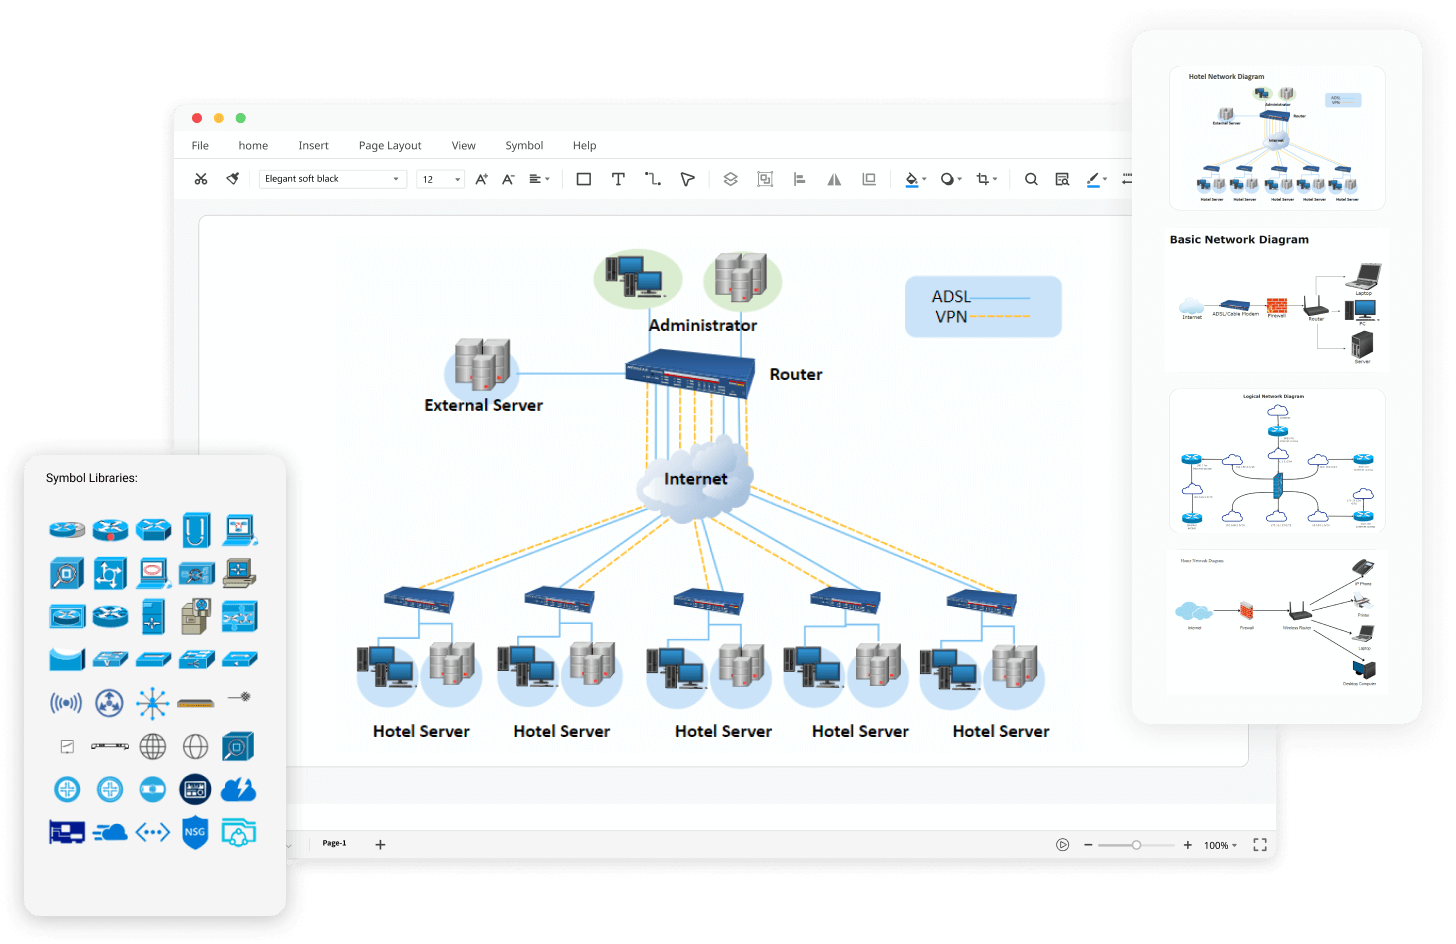Click the Format Painter brush icon
The image size is (1456, 944).
tap(233, 179)
